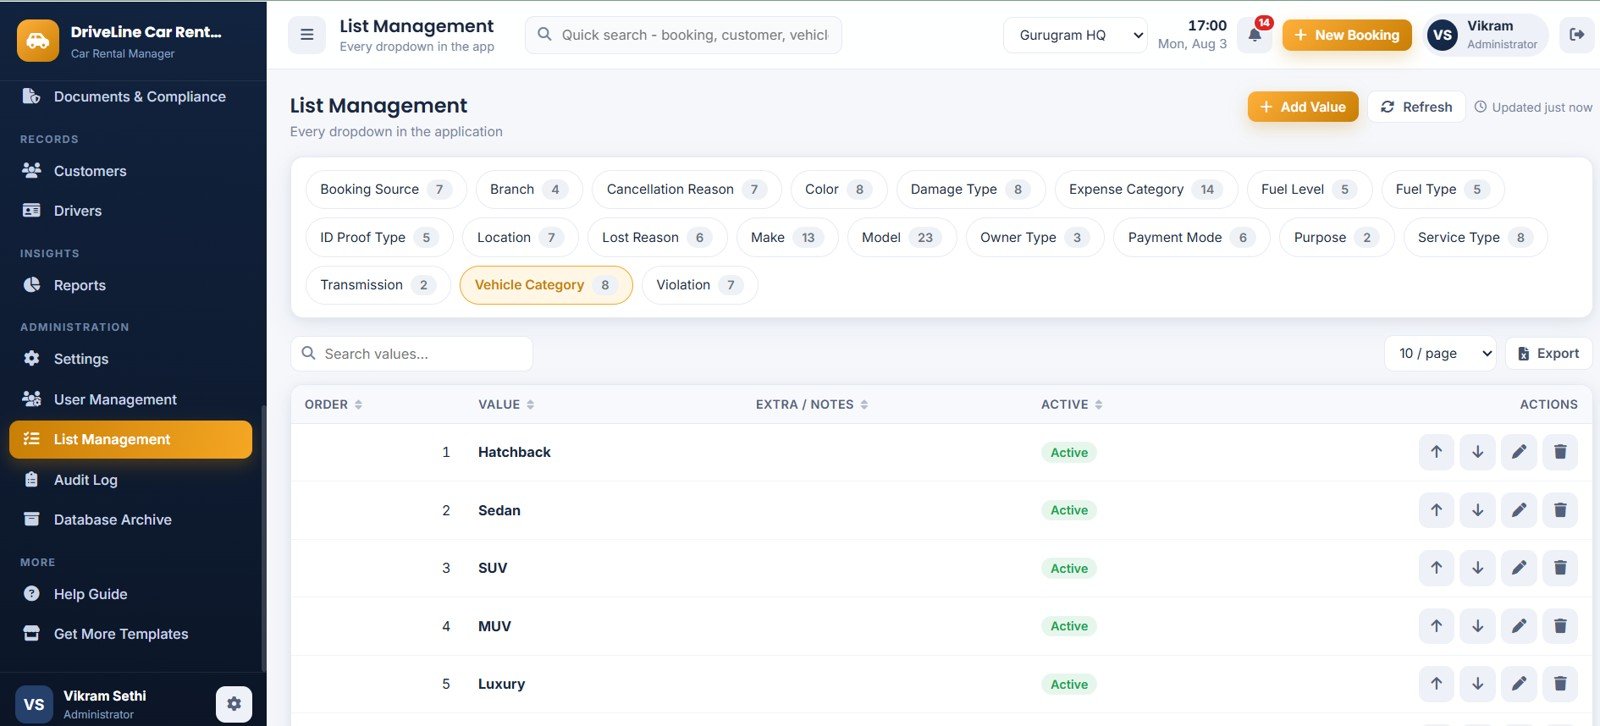Screen dimensions: 1600x726
Task: Open Help Guide in the sidebar
Action: pyautogui.click(x=131, y=594)
